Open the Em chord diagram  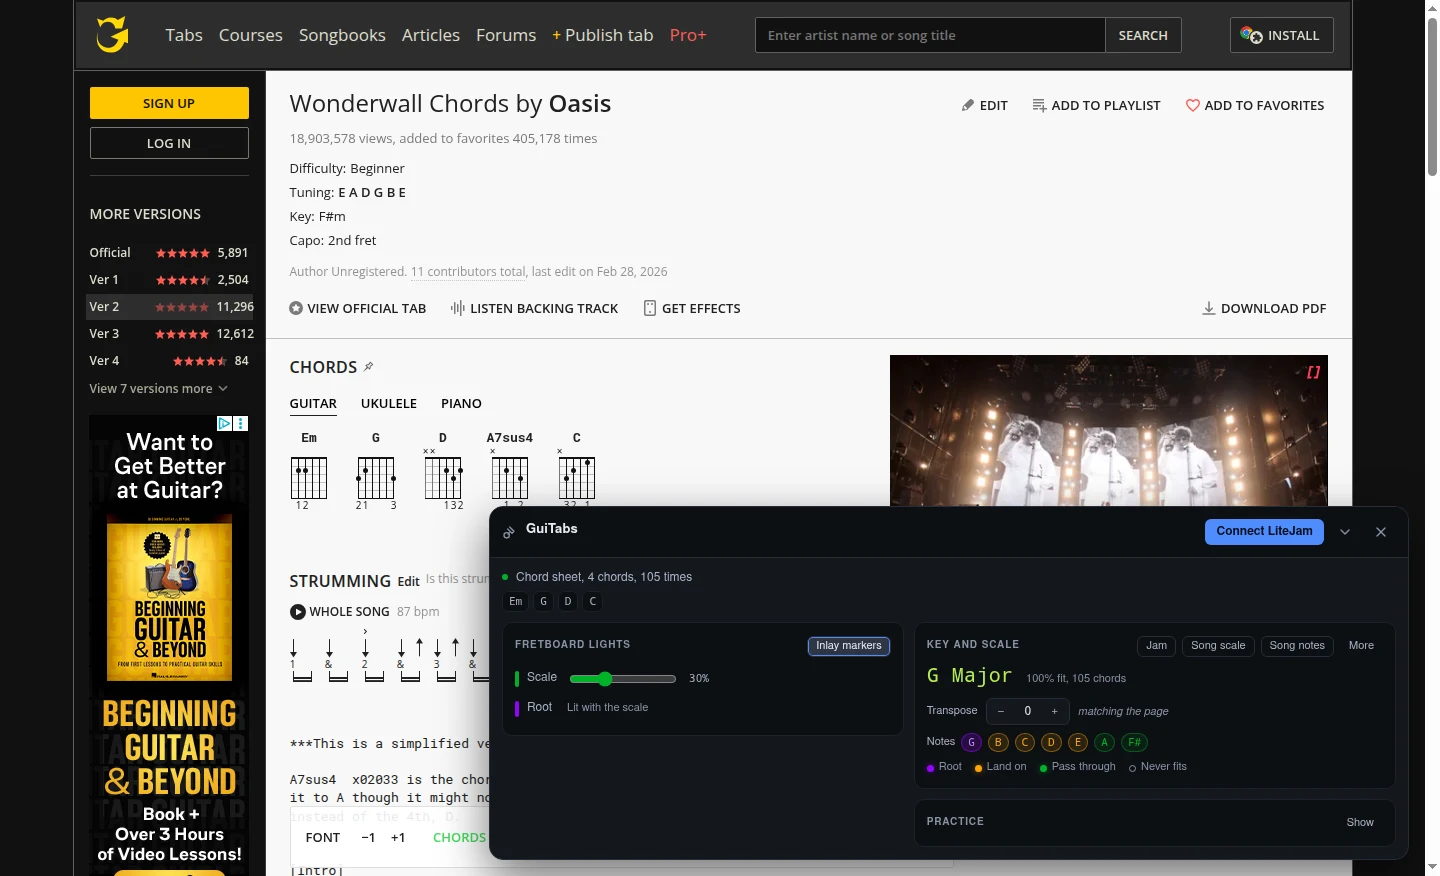tap(309, 472)
